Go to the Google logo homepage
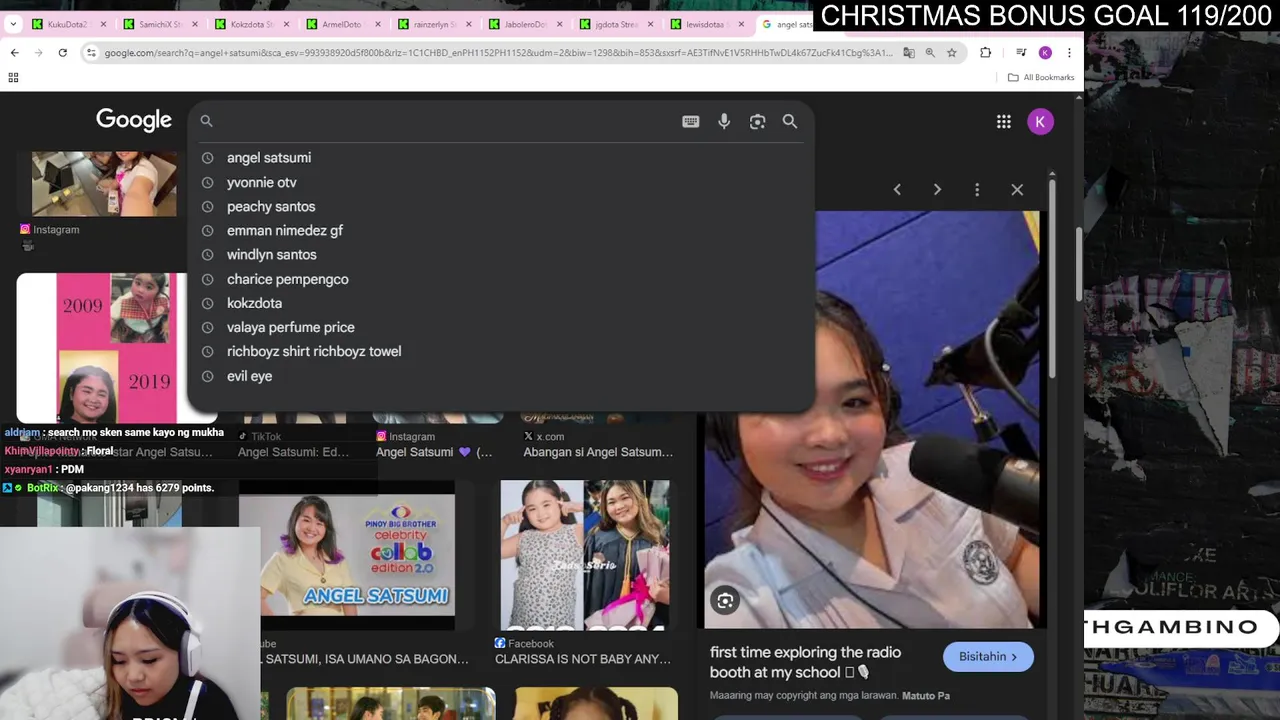This screenshot has width=1280, height=720. tap(134, 120)
